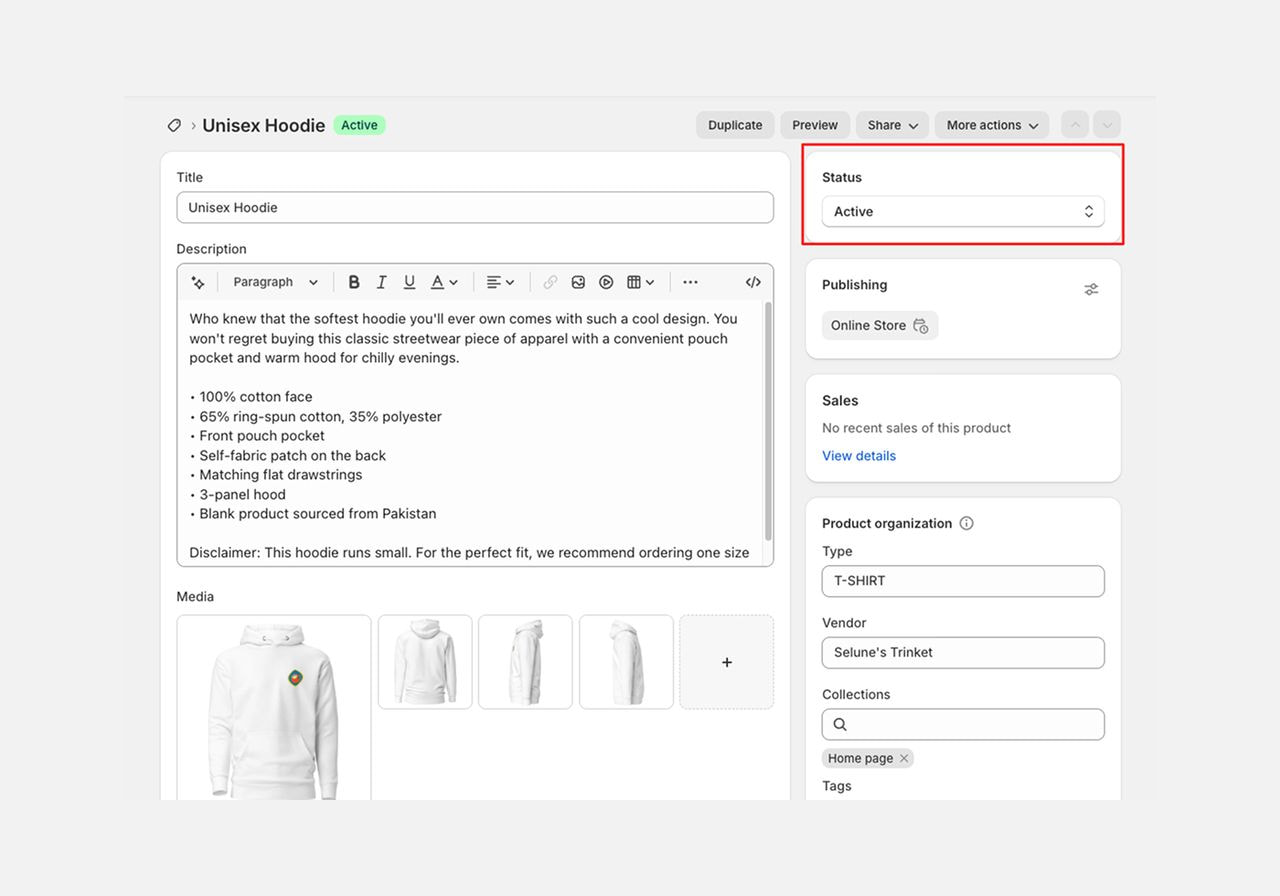The width and height of the screenshot is (1280, 896).
Task: Open the Share menu
Action: [892, 125]
